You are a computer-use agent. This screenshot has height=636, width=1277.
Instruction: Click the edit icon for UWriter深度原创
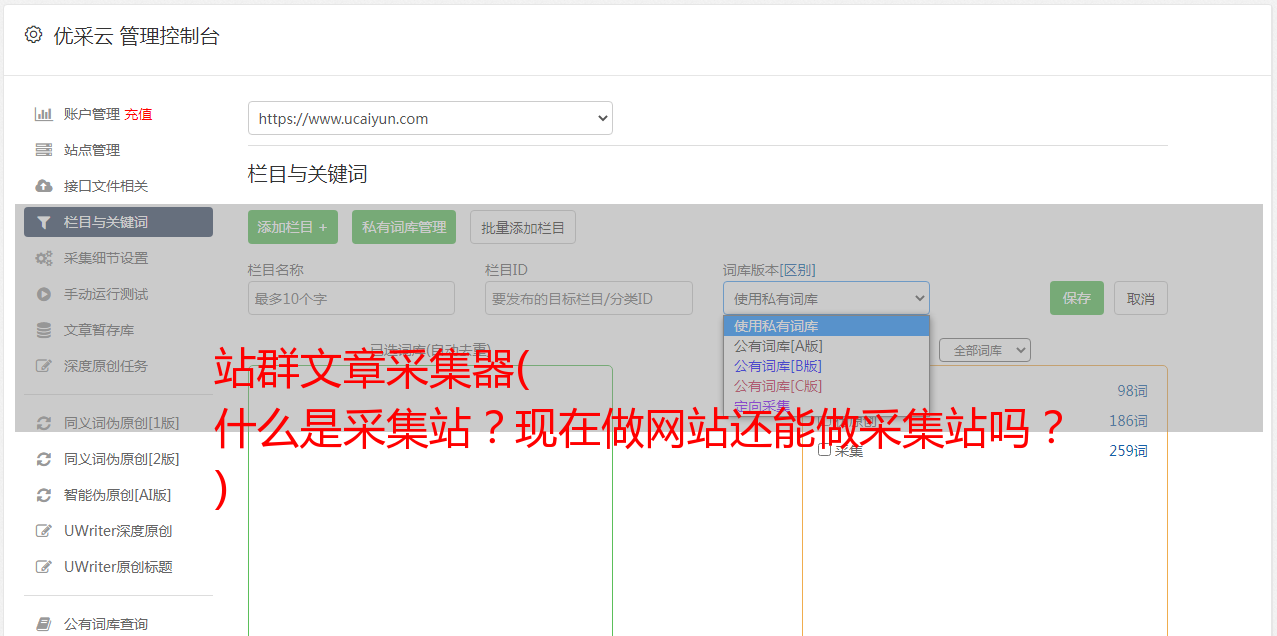coord(44,531)
